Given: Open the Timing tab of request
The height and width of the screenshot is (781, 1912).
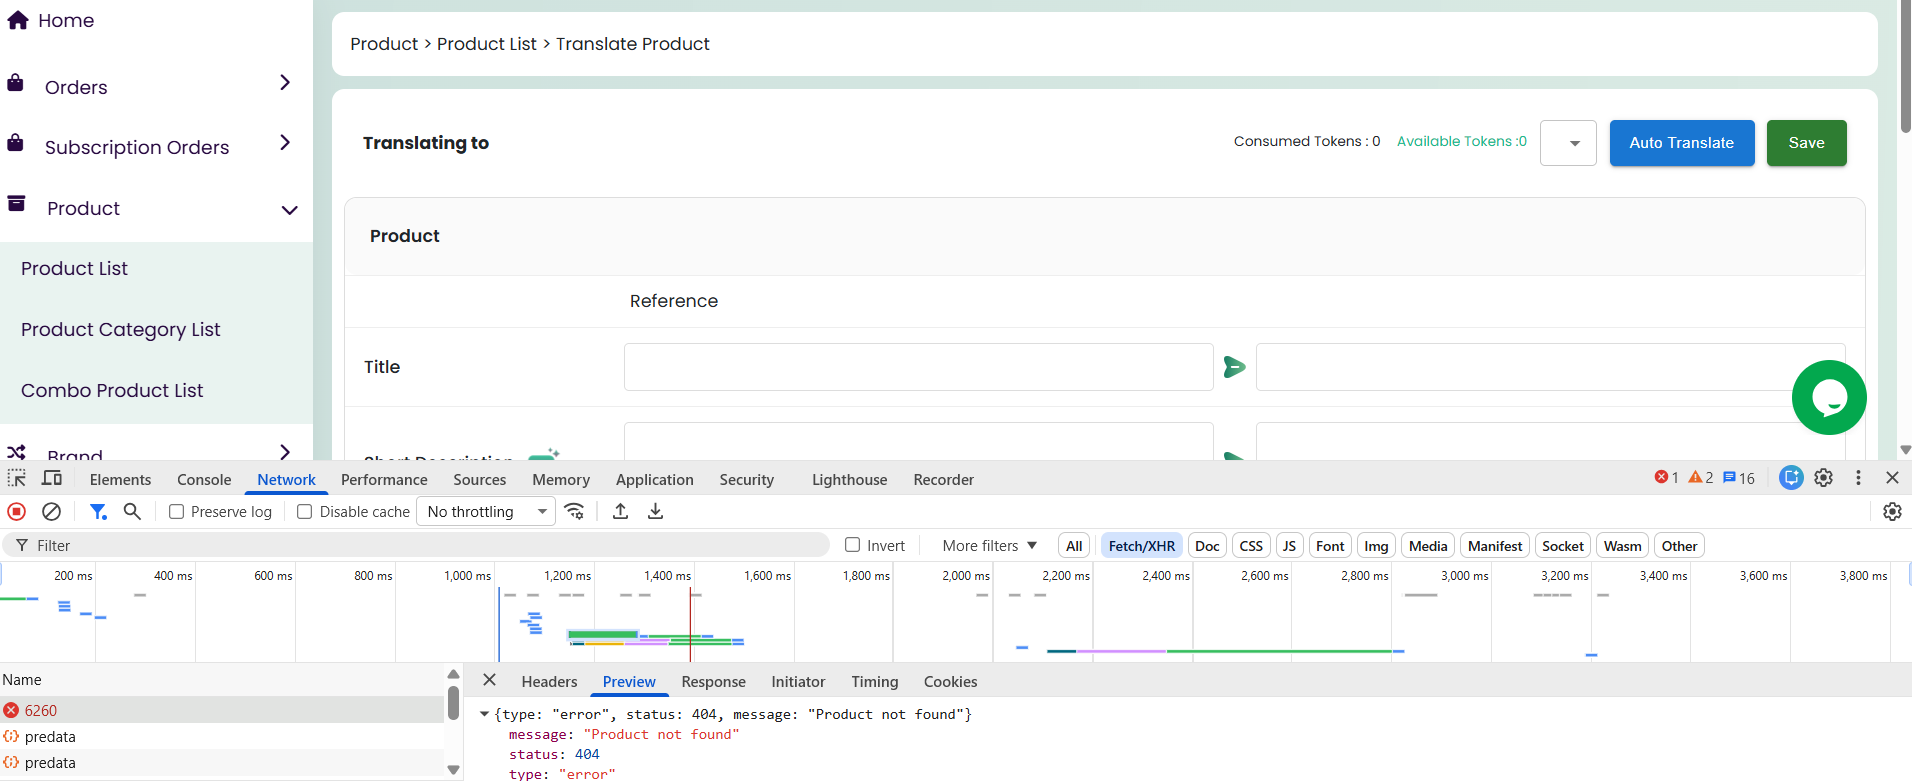Looking at the screenshot, I should pos(875,681).
